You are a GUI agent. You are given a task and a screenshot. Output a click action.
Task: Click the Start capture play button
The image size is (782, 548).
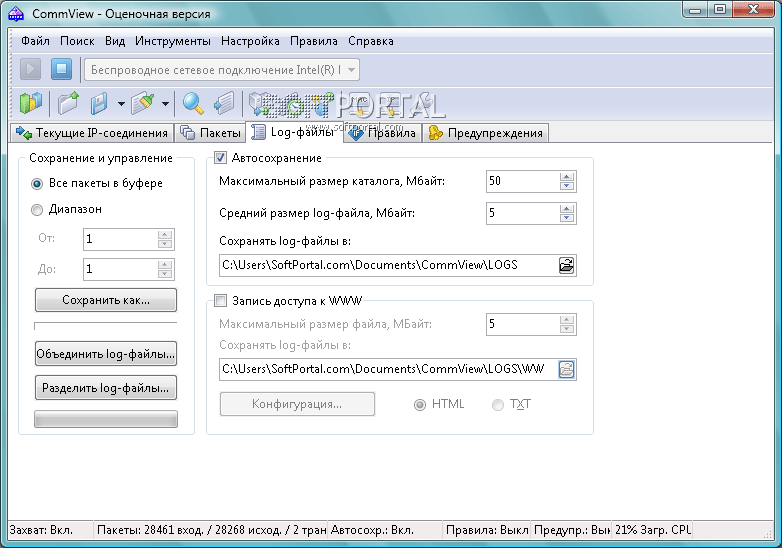coord(30,69)
